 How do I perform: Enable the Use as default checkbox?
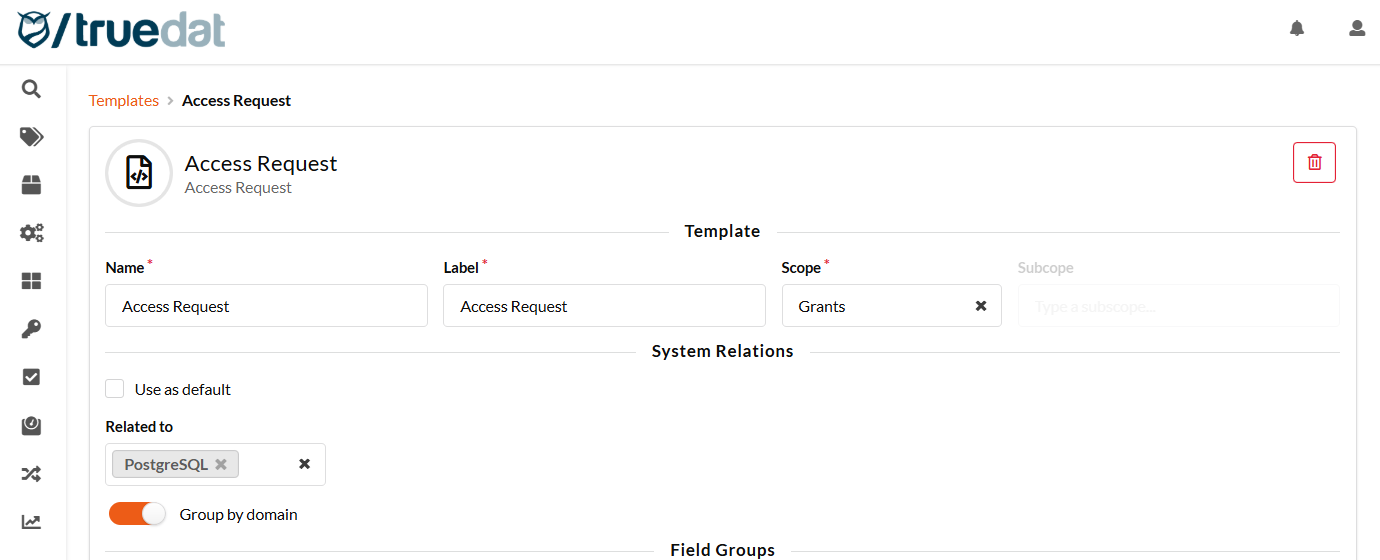(x=115, y=389)
